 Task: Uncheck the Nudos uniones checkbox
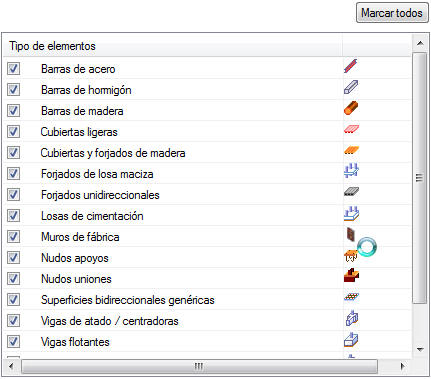point(13,279)
